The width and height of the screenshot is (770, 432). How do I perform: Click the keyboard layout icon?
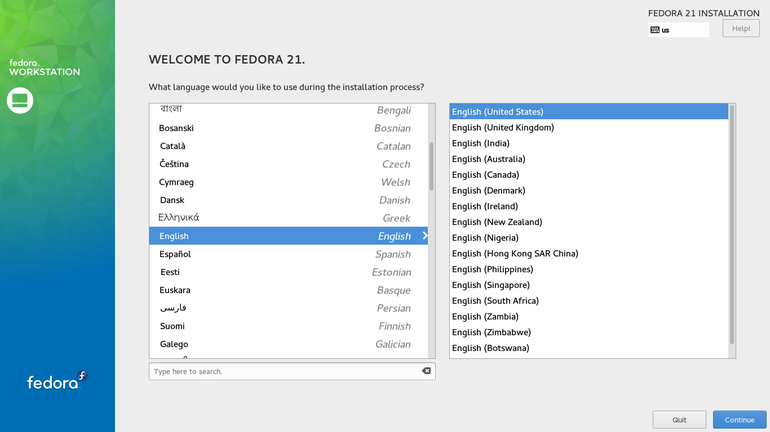coord(654,29)
